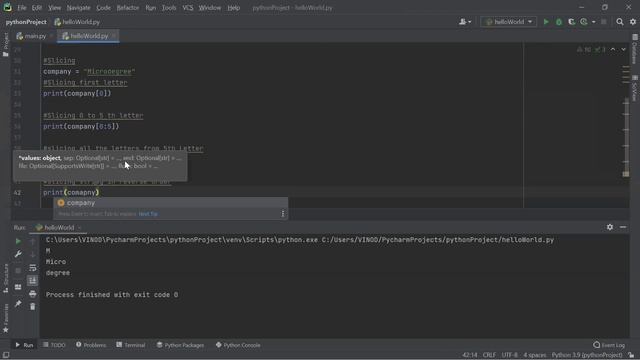The width and height of the screenshot is (640, 360).
Task: Switch to the main.py editor tab
Action: [x=31, y=36]
